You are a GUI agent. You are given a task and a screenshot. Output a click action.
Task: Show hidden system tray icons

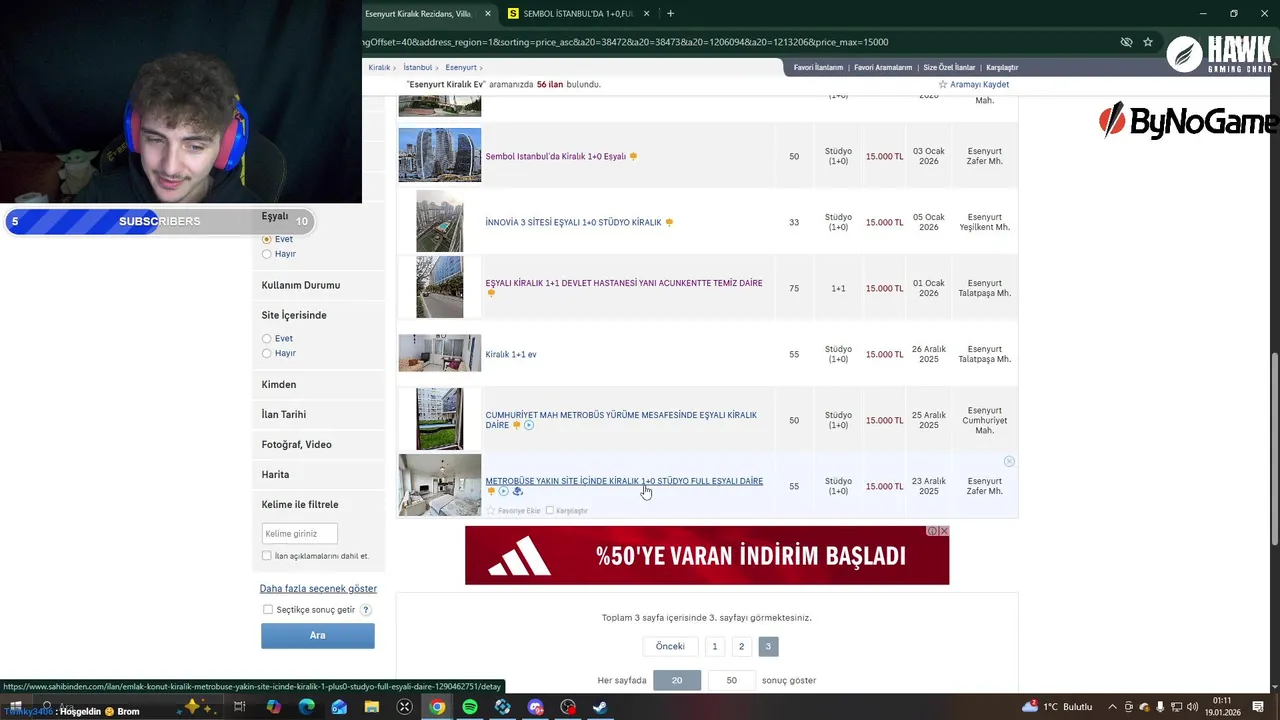tap(1114, 707)
